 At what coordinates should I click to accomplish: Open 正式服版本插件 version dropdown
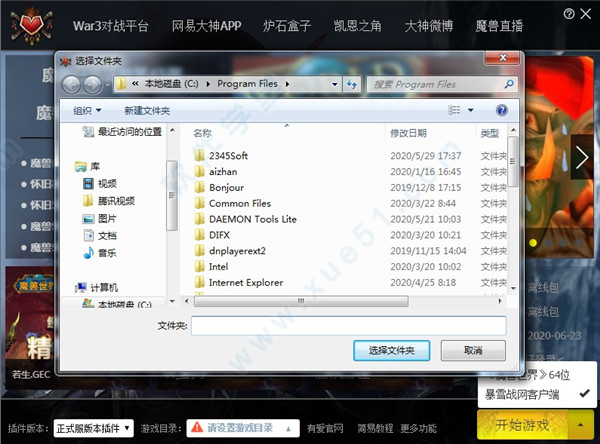[x=94, y=428]
